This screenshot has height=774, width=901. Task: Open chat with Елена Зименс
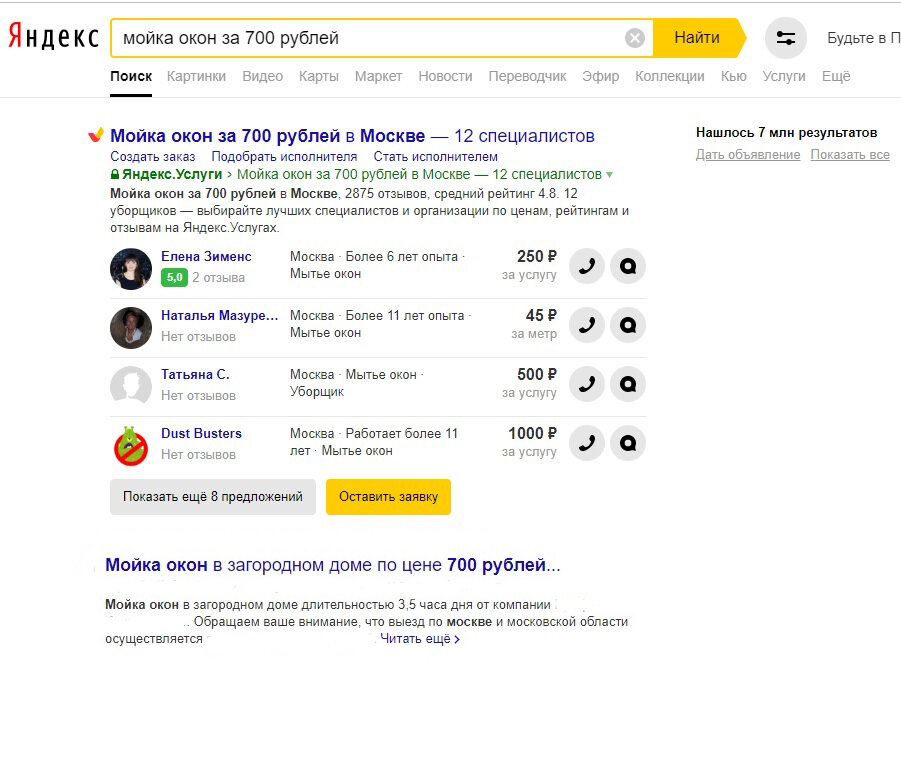click(628, 266)
